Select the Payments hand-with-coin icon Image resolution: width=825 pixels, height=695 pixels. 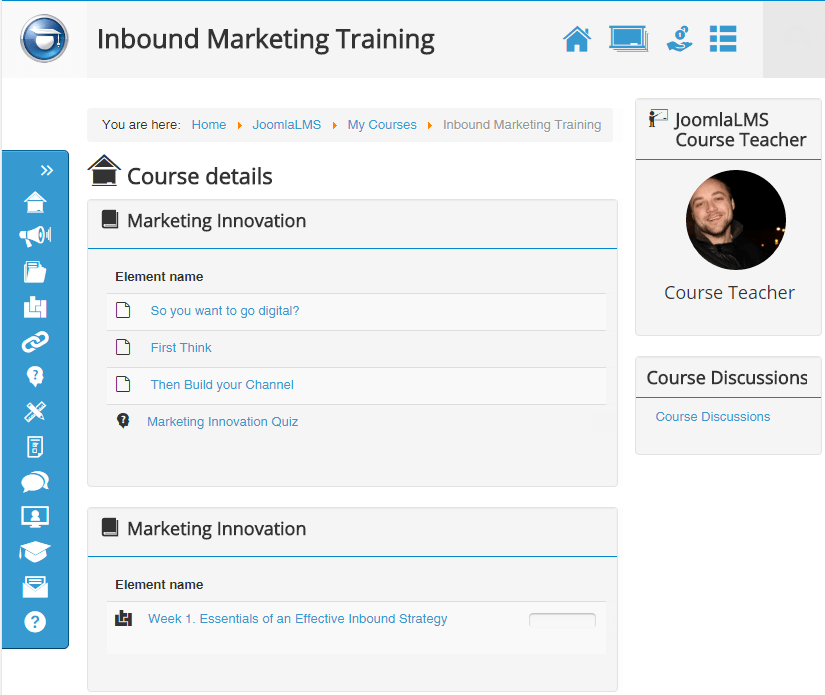click(679, 38)
